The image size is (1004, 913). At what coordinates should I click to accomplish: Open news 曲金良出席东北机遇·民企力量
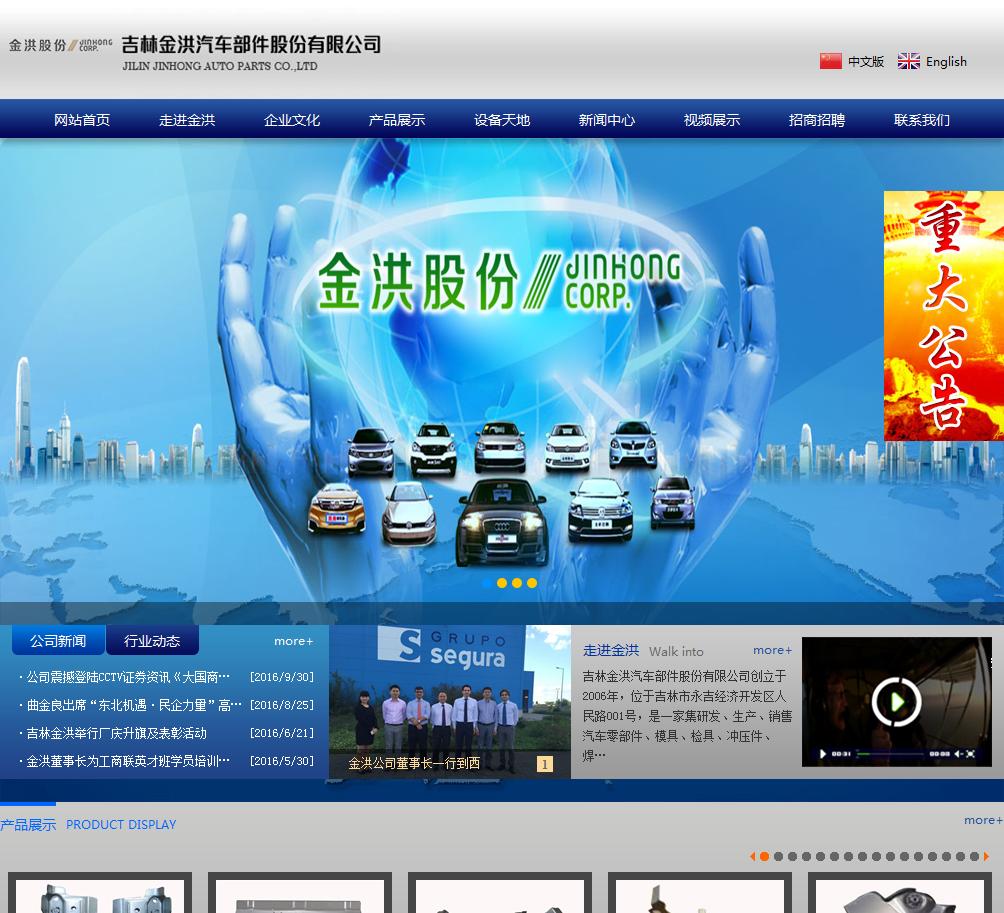134,705
